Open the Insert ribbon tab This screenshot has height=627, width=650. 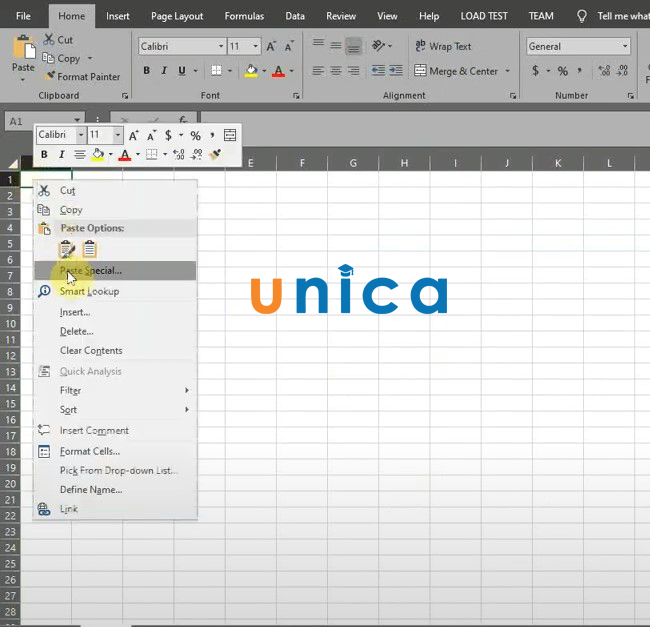pos(118,16)
